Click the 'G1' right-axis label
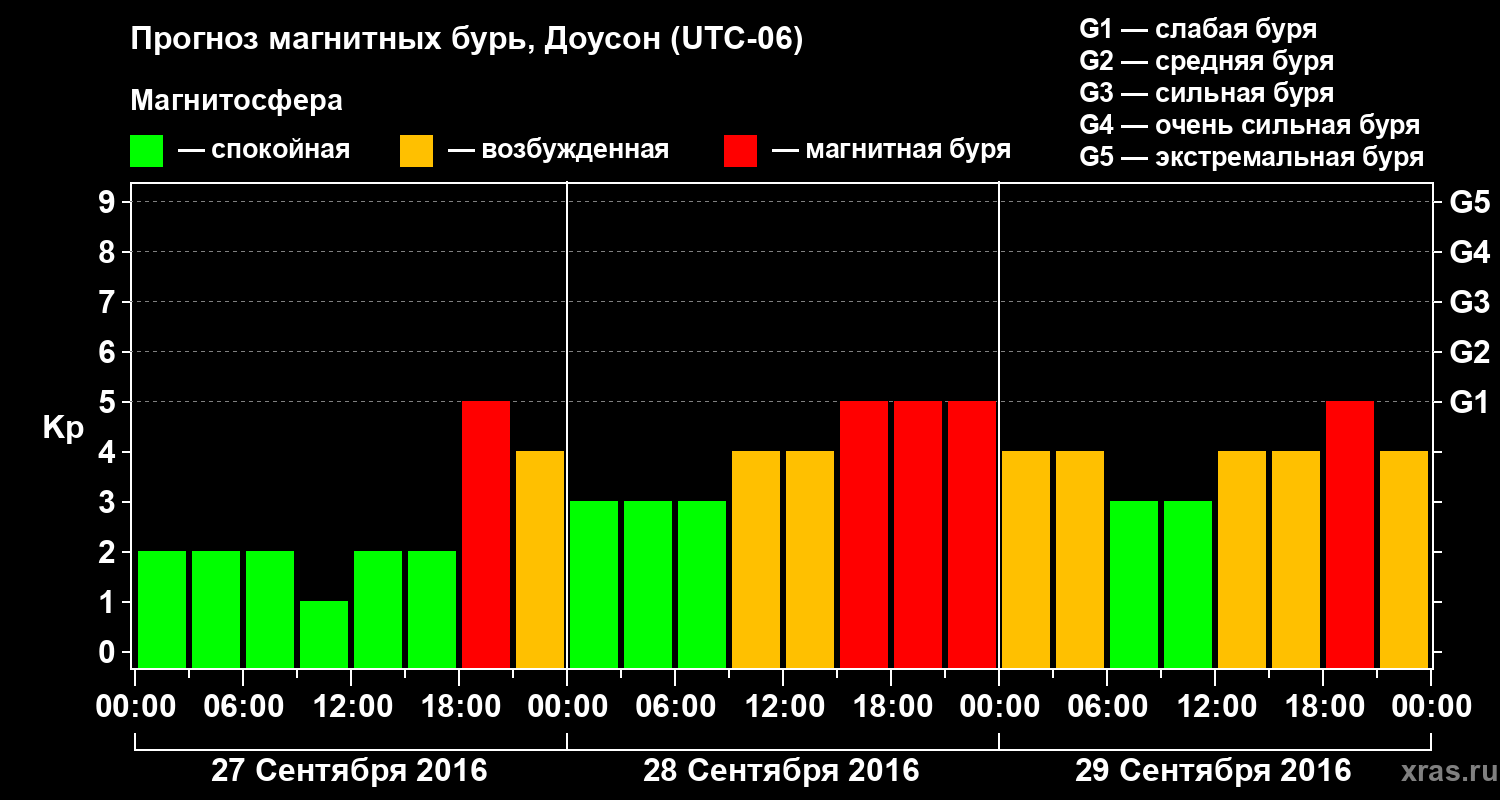The image size is (1500, 800). [1469, 402]
